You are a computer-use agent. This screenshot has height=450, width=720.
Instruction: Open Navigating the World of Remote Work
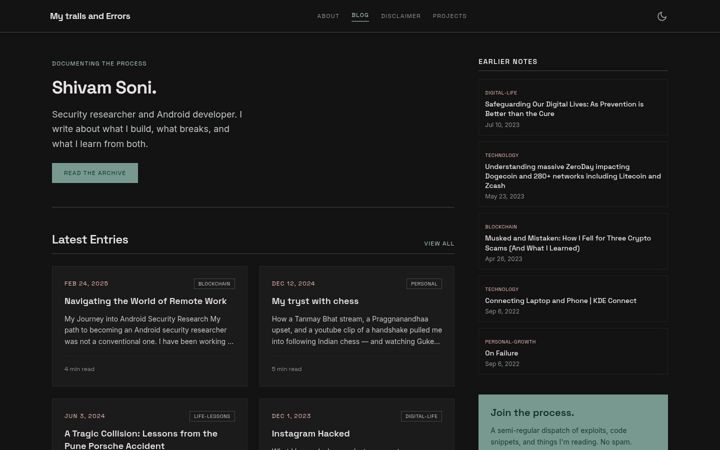[145, 301]
